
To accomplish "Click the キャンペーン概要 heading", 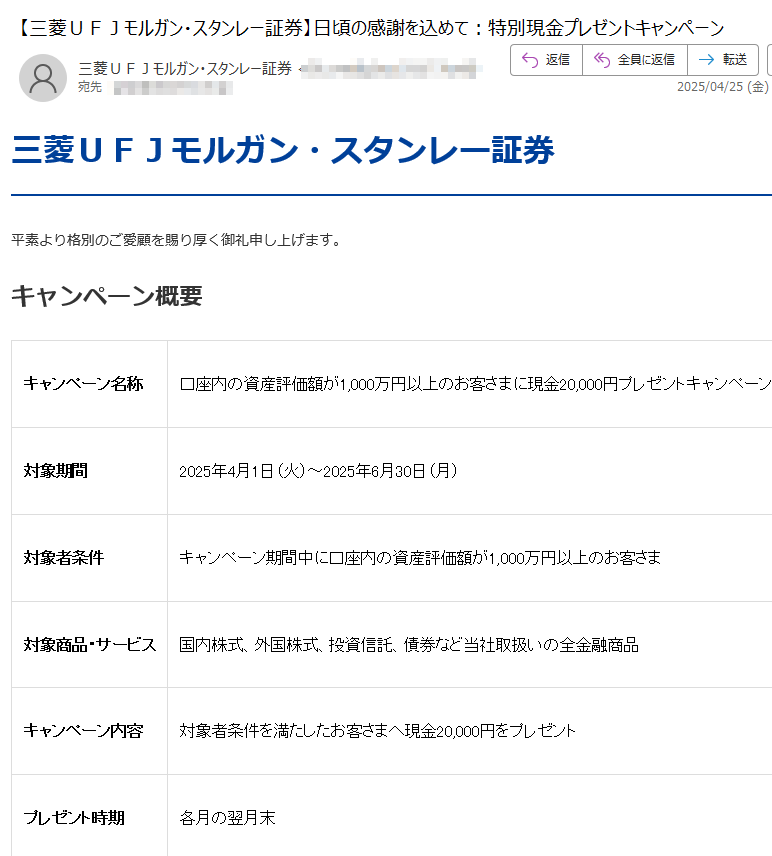I will 107,296.
